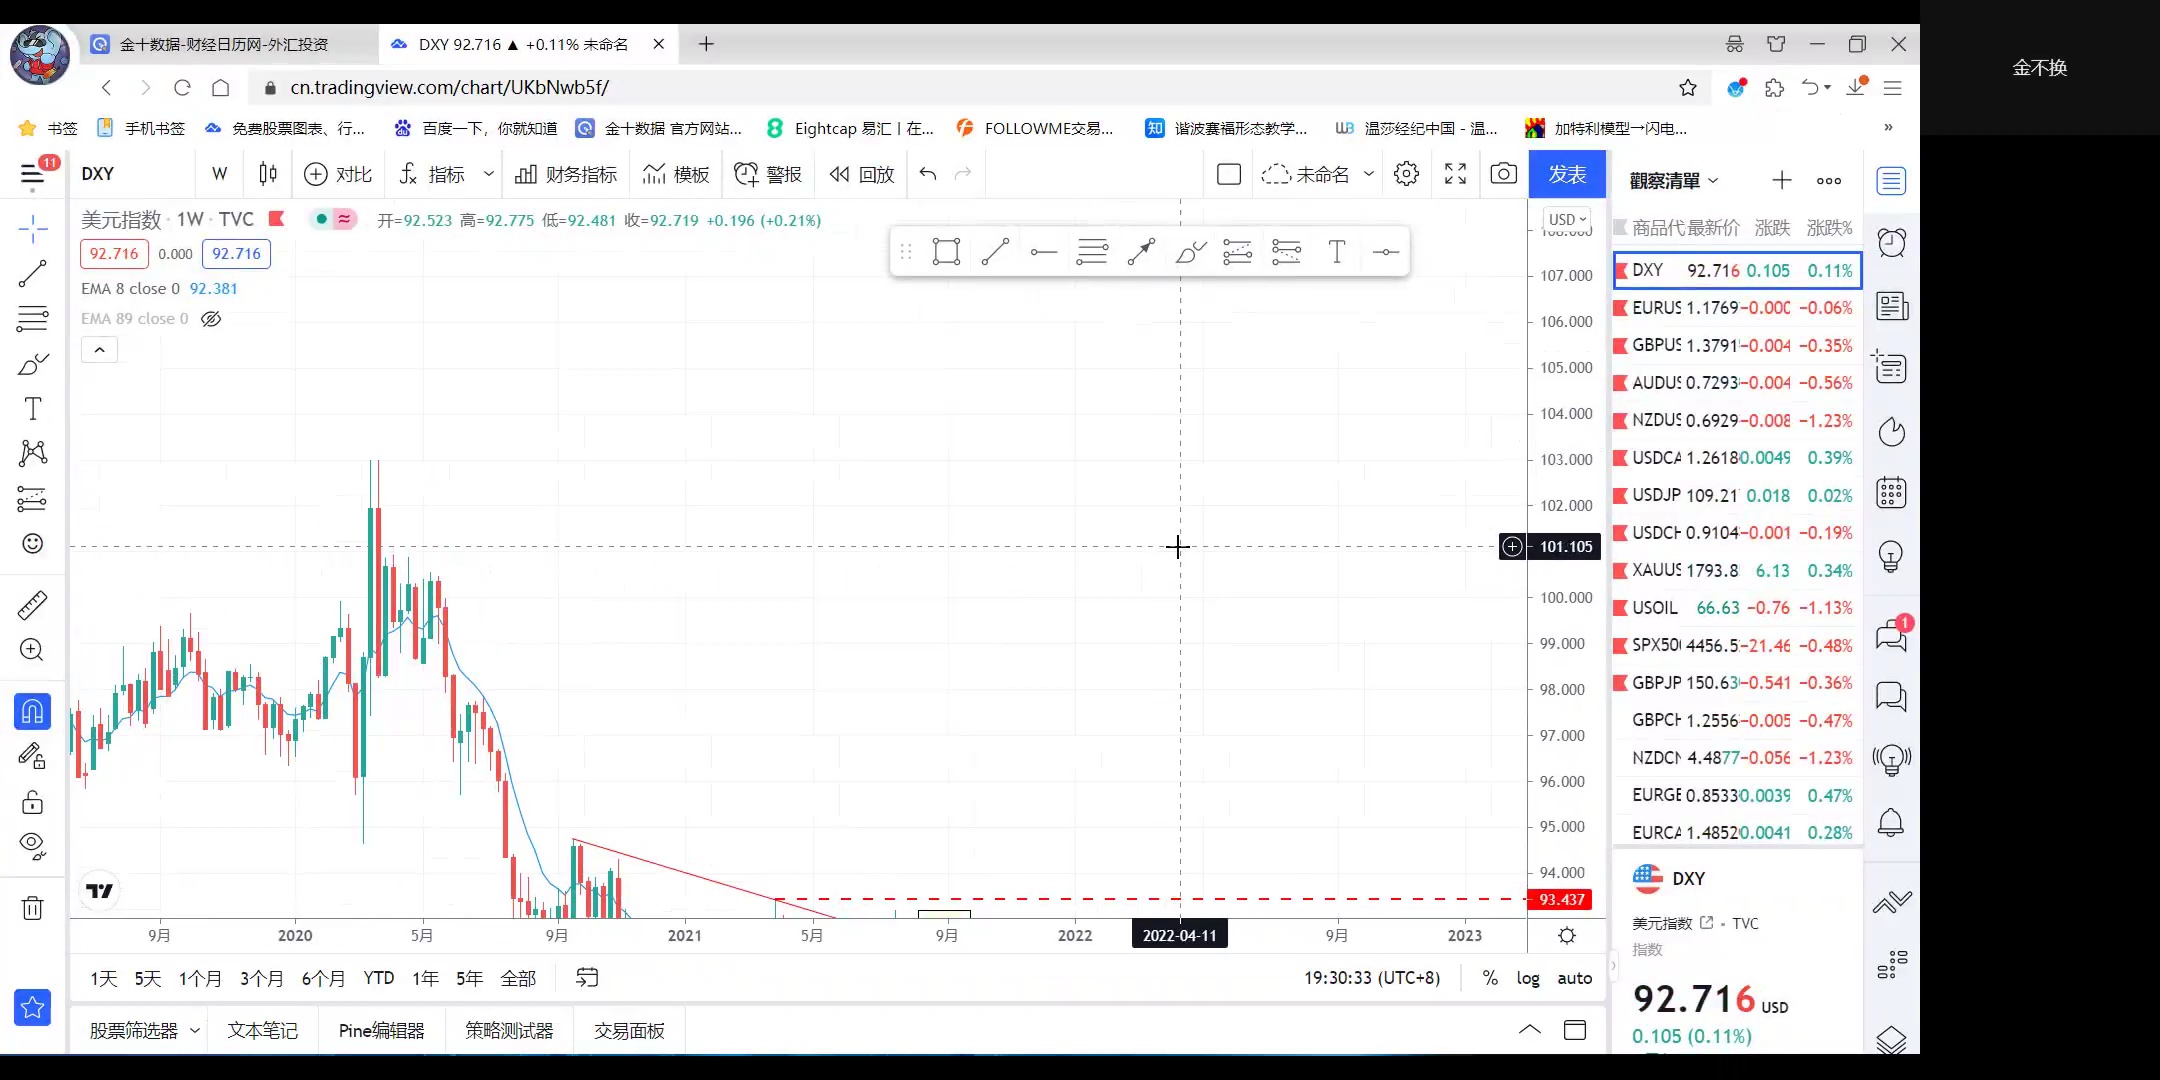The width and height of the screenshot is (2160, 1080).
Task: Select the text annotation tool
Action: click(x=32, y=409)
